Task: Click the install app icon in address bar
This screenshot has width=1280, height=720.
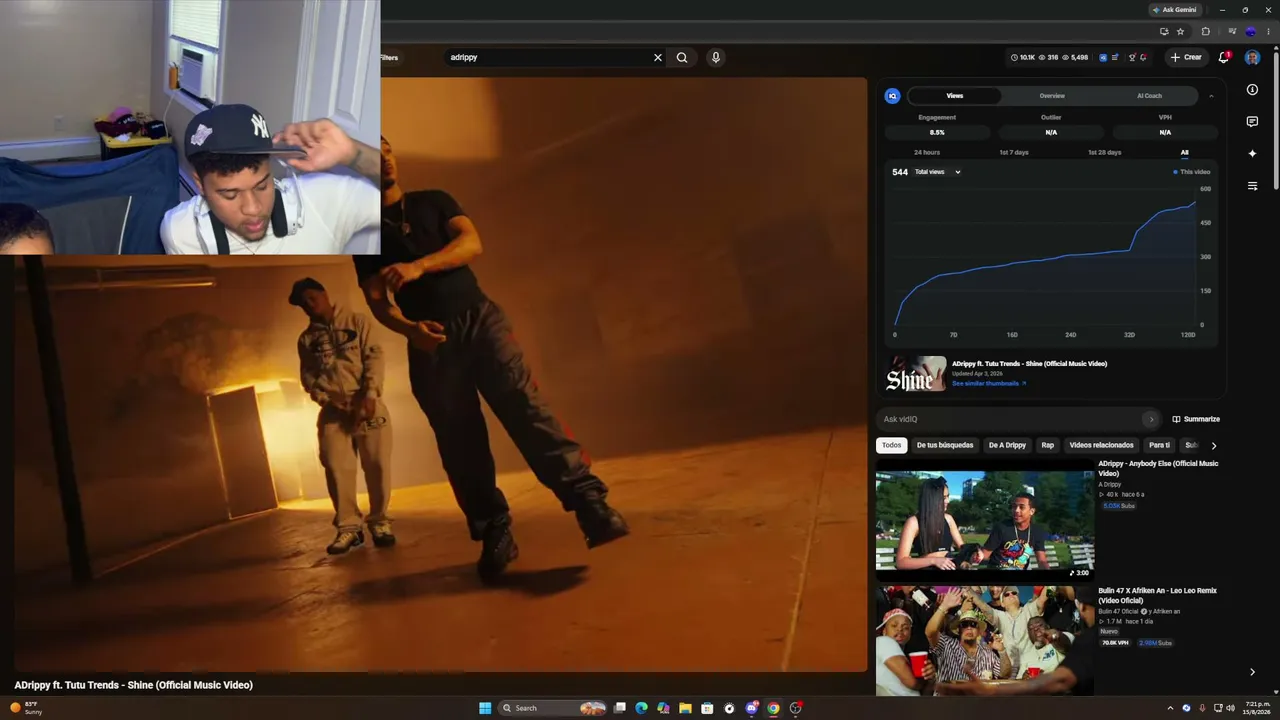Action: pyautogui.click(x=1164, y=32)
